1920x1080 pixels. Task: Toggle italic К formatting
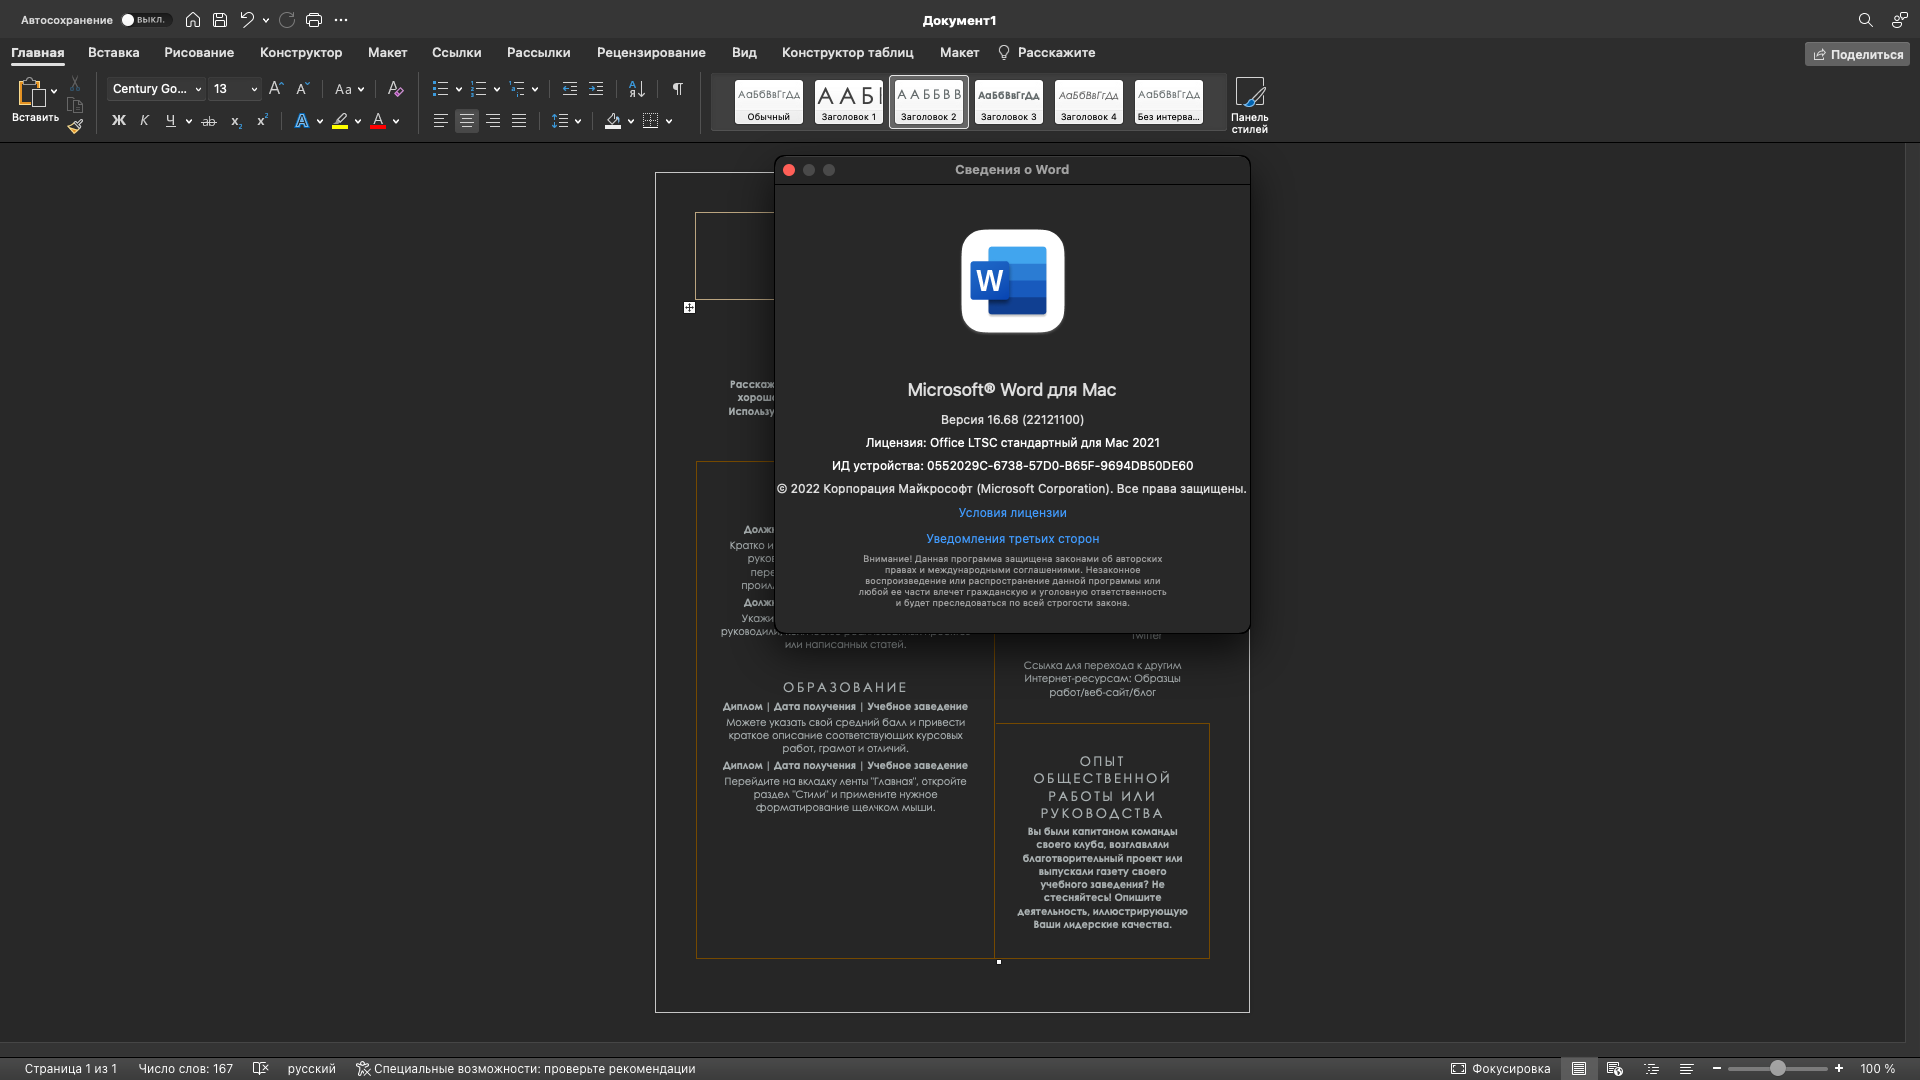144,121
